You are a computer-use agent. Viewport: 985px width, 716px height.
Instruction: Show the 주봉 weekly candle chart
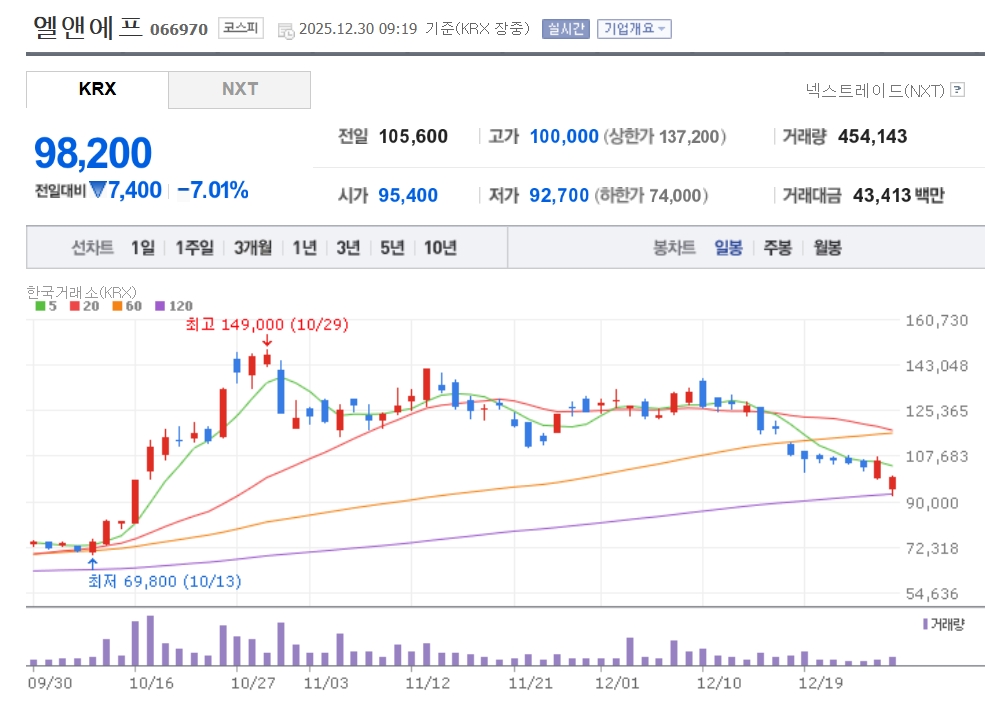tap(777, 248)
